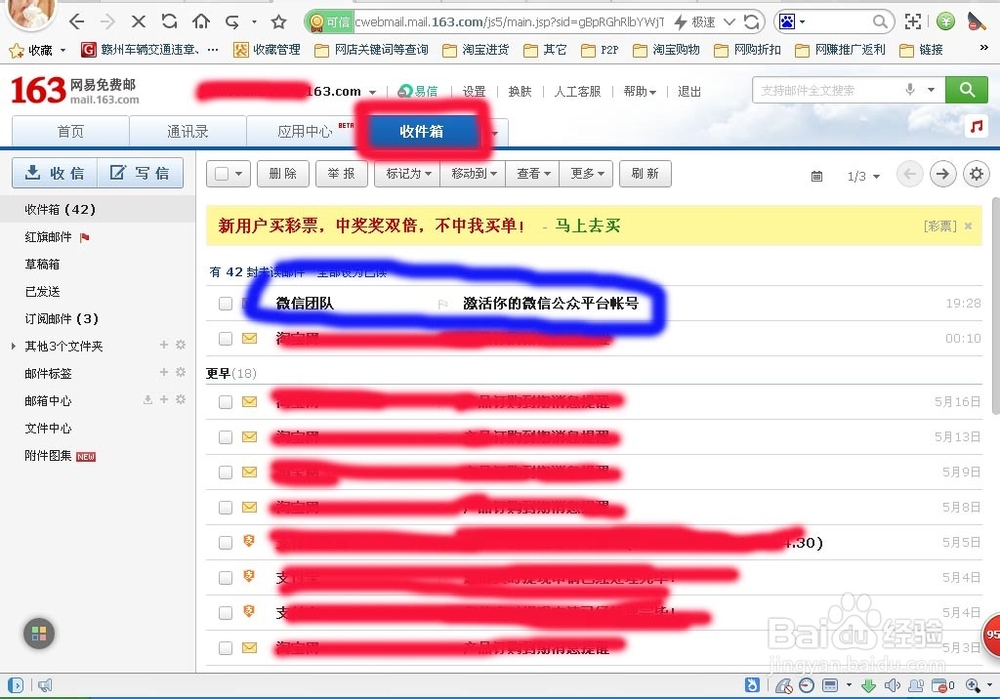This screenshot has height=699, width=1000.
Task: Open the 1/3 page selector dropdown
Action: coord(863,176)
